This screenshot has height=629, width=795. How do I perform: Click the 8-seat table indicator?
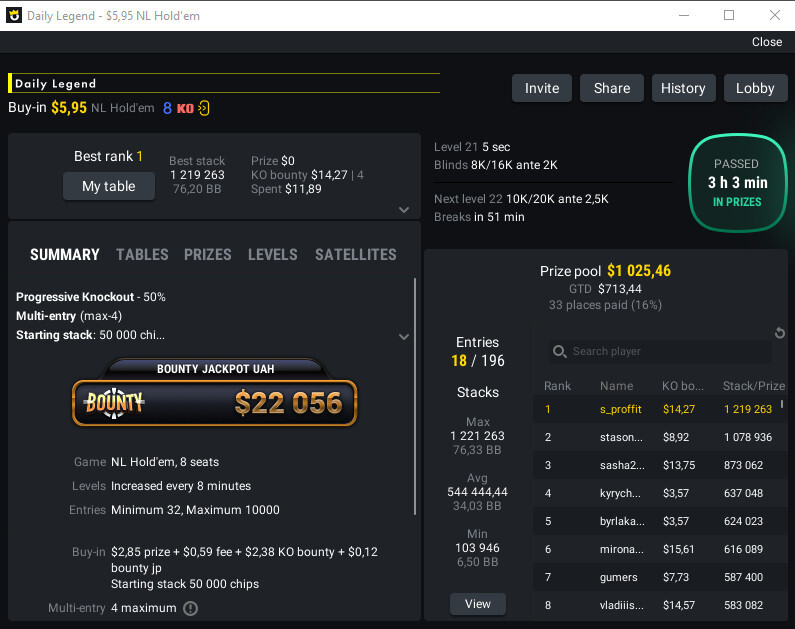[x=167, y=108]
